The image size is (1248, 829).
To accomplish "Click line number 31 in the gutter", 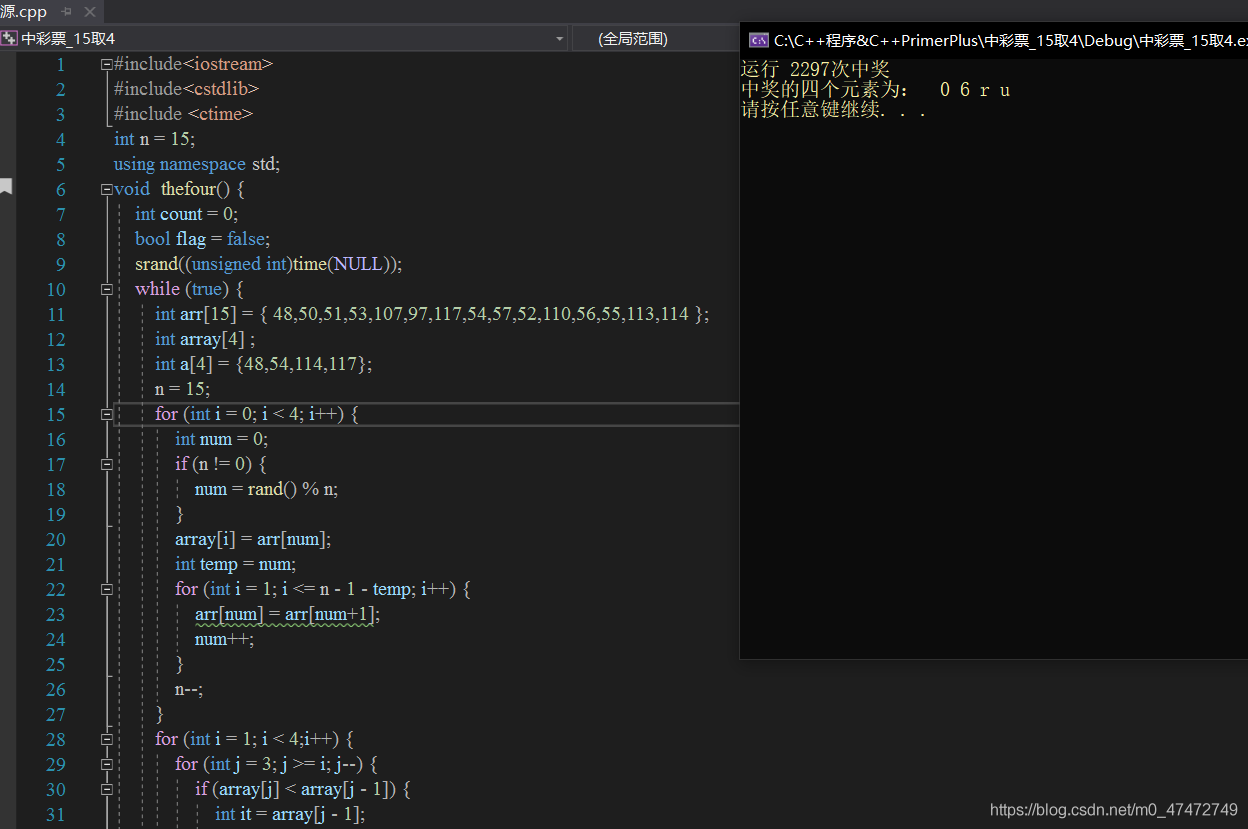I will 56,814.
